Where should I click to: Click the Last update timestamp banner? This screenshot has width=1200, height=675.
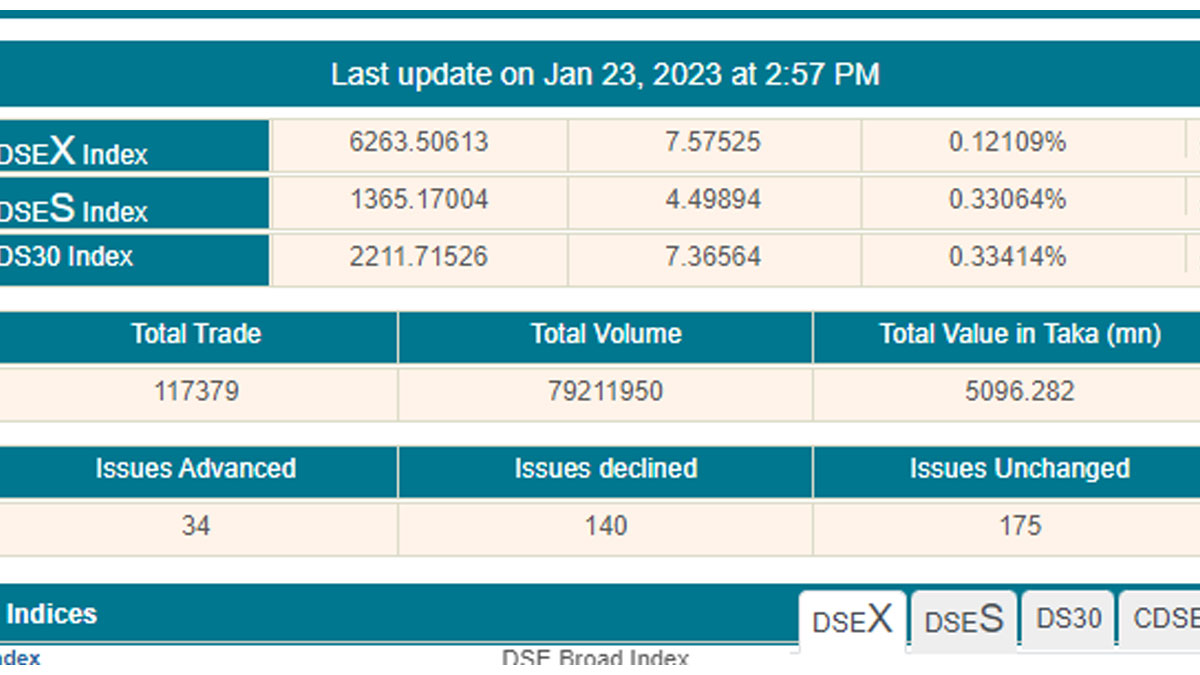click(x=605, y=74)
